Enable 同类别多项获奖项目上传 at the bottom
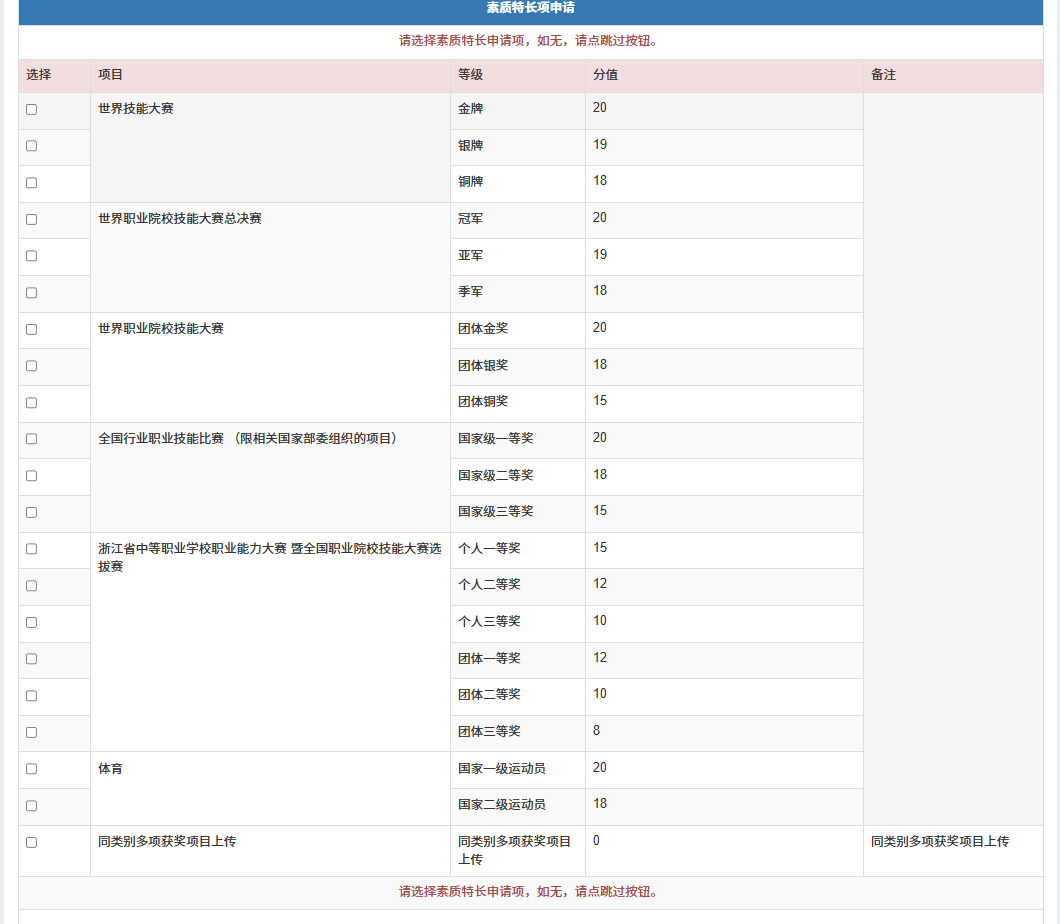The height and width of the screenshot is (924, 1060). click(x=30, y=843)
